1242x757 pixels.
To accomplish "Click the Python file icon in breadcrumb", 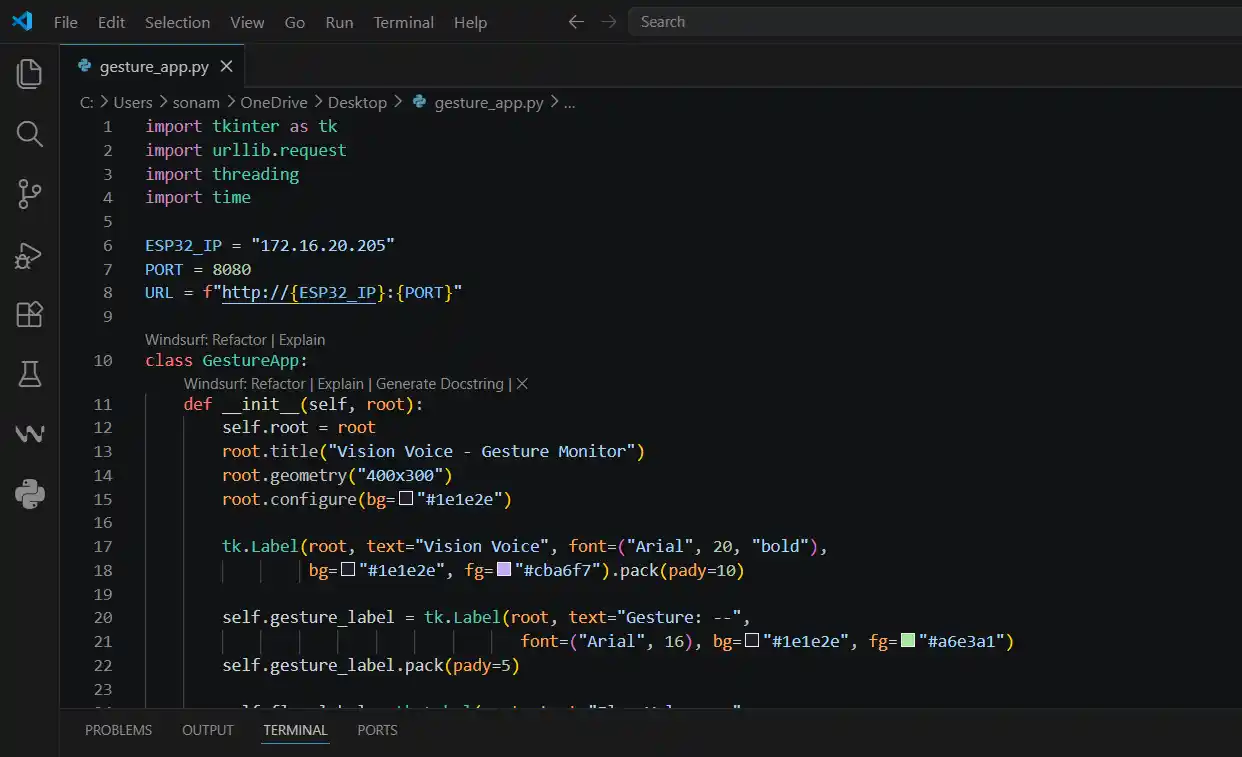I will tap(419, 102).
